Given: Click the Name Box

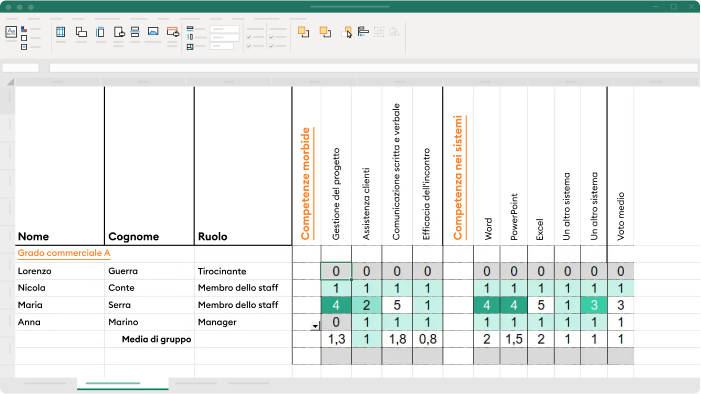Looking at the screenshot, I should 21,68.
